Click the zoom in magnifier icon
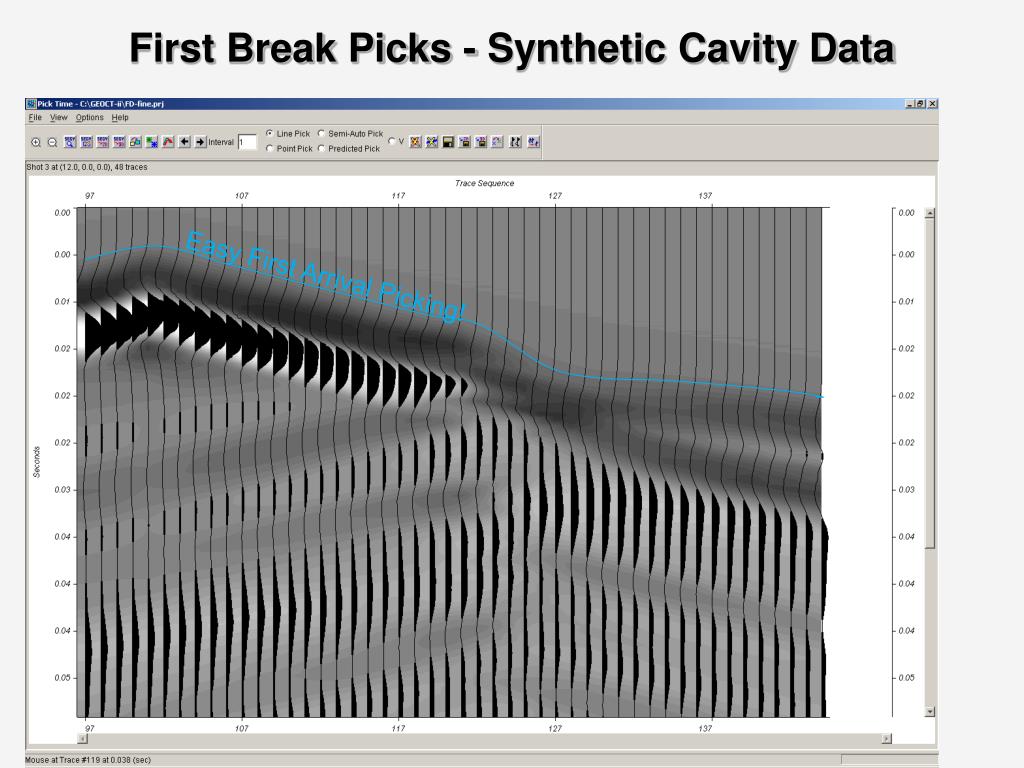This screenshot has width=1024, height=768. [36, 142]
